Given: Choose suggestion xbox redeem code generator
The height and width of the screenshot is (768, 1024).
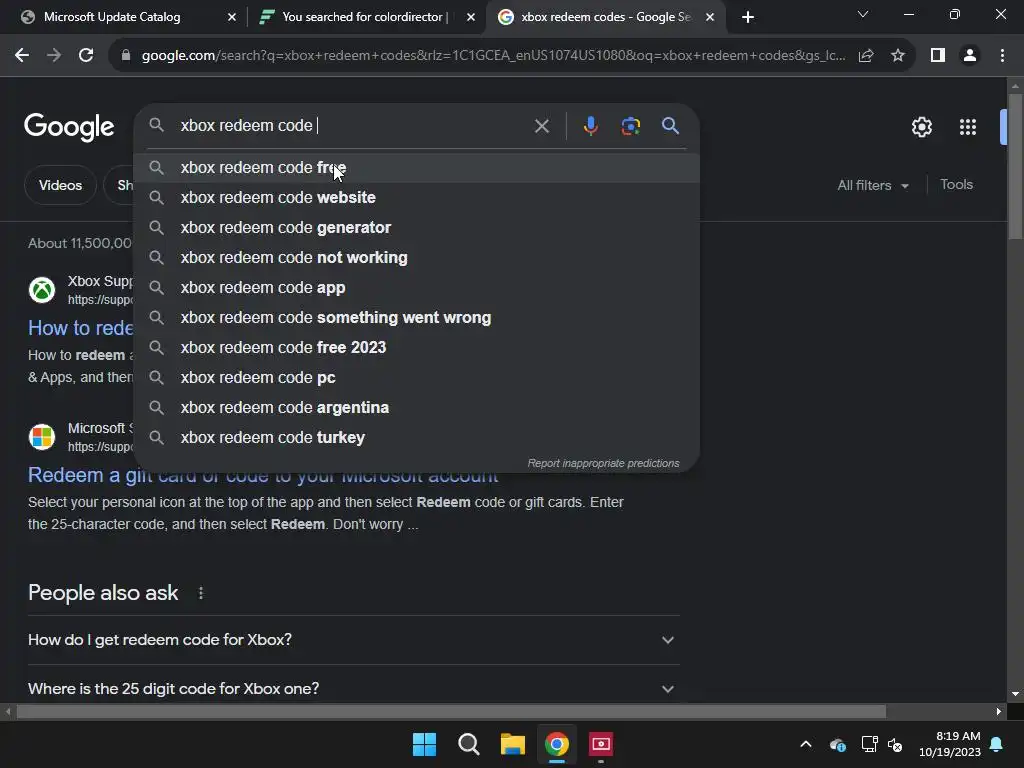Looking at the screenshot, I should coord(416,227).
